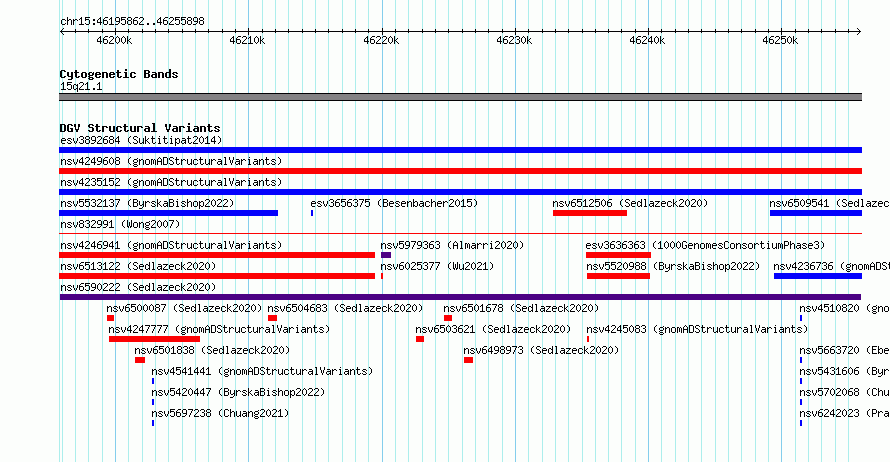Click the 46210k ruler tick label
The height and width of the screenshot is (462, 890).
tap(247, 41)
